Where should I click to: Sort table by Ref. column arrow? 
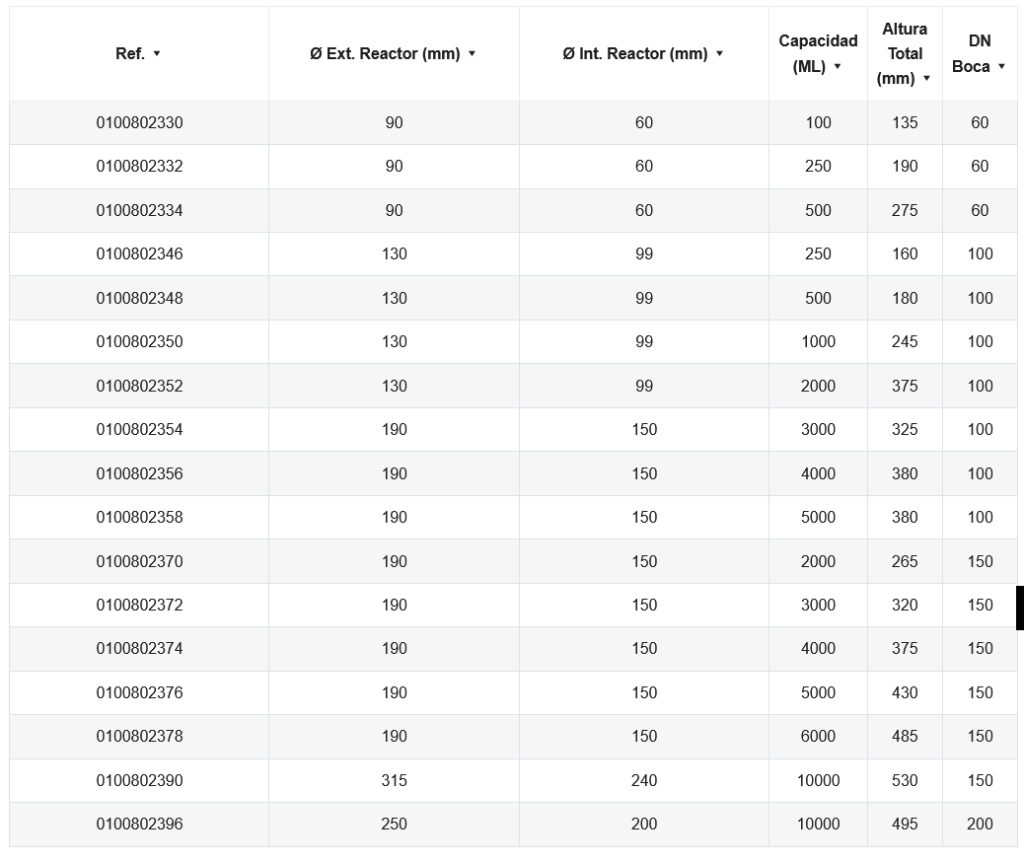tap(157, 54)
